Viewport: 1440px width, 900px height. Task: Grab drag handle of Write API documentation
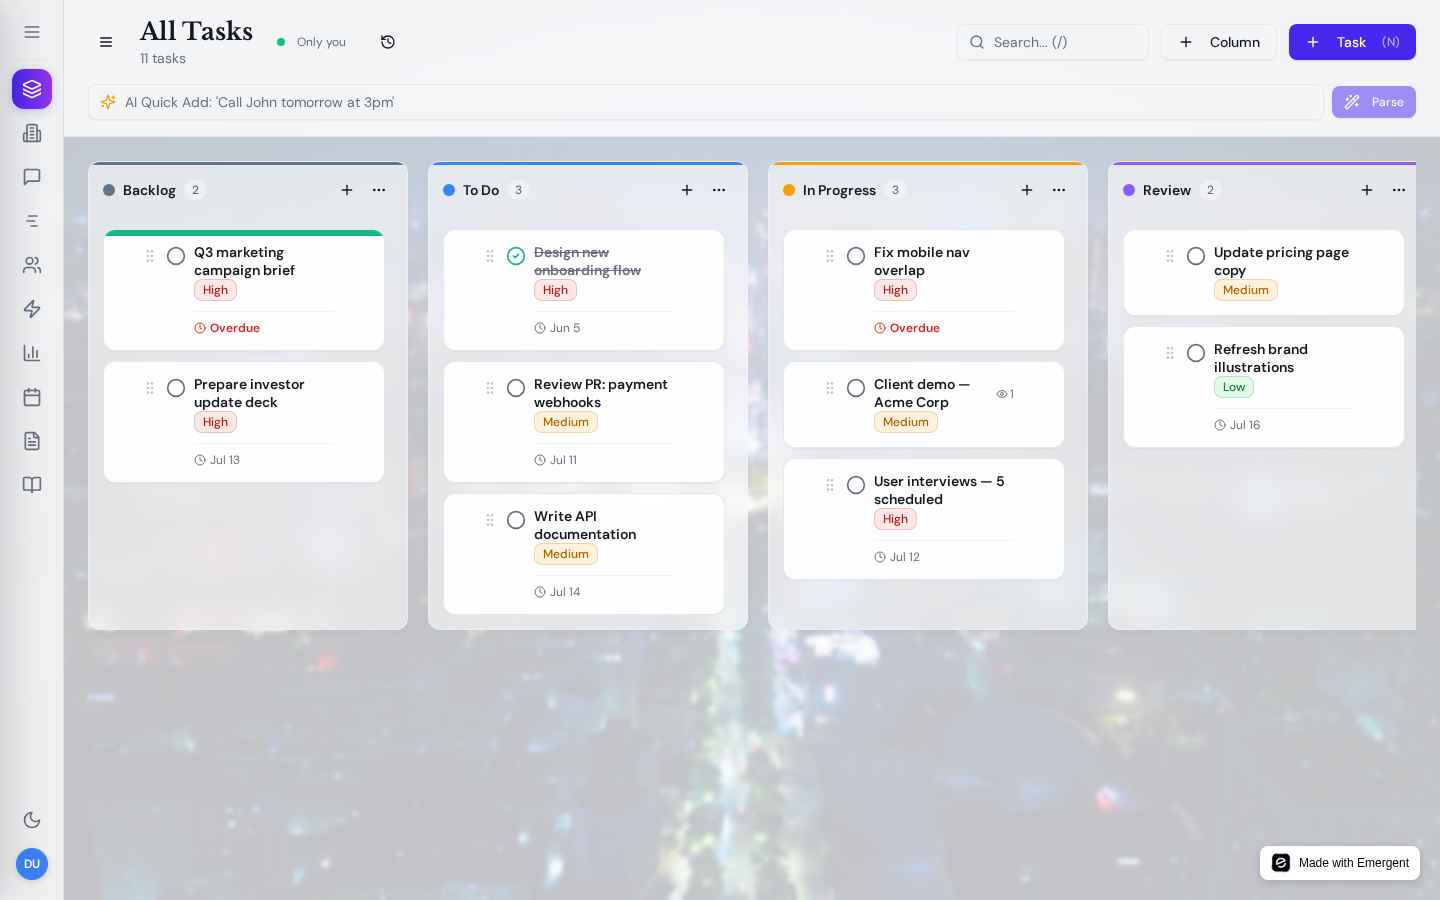pyautogui.click(x=490, y=520)
